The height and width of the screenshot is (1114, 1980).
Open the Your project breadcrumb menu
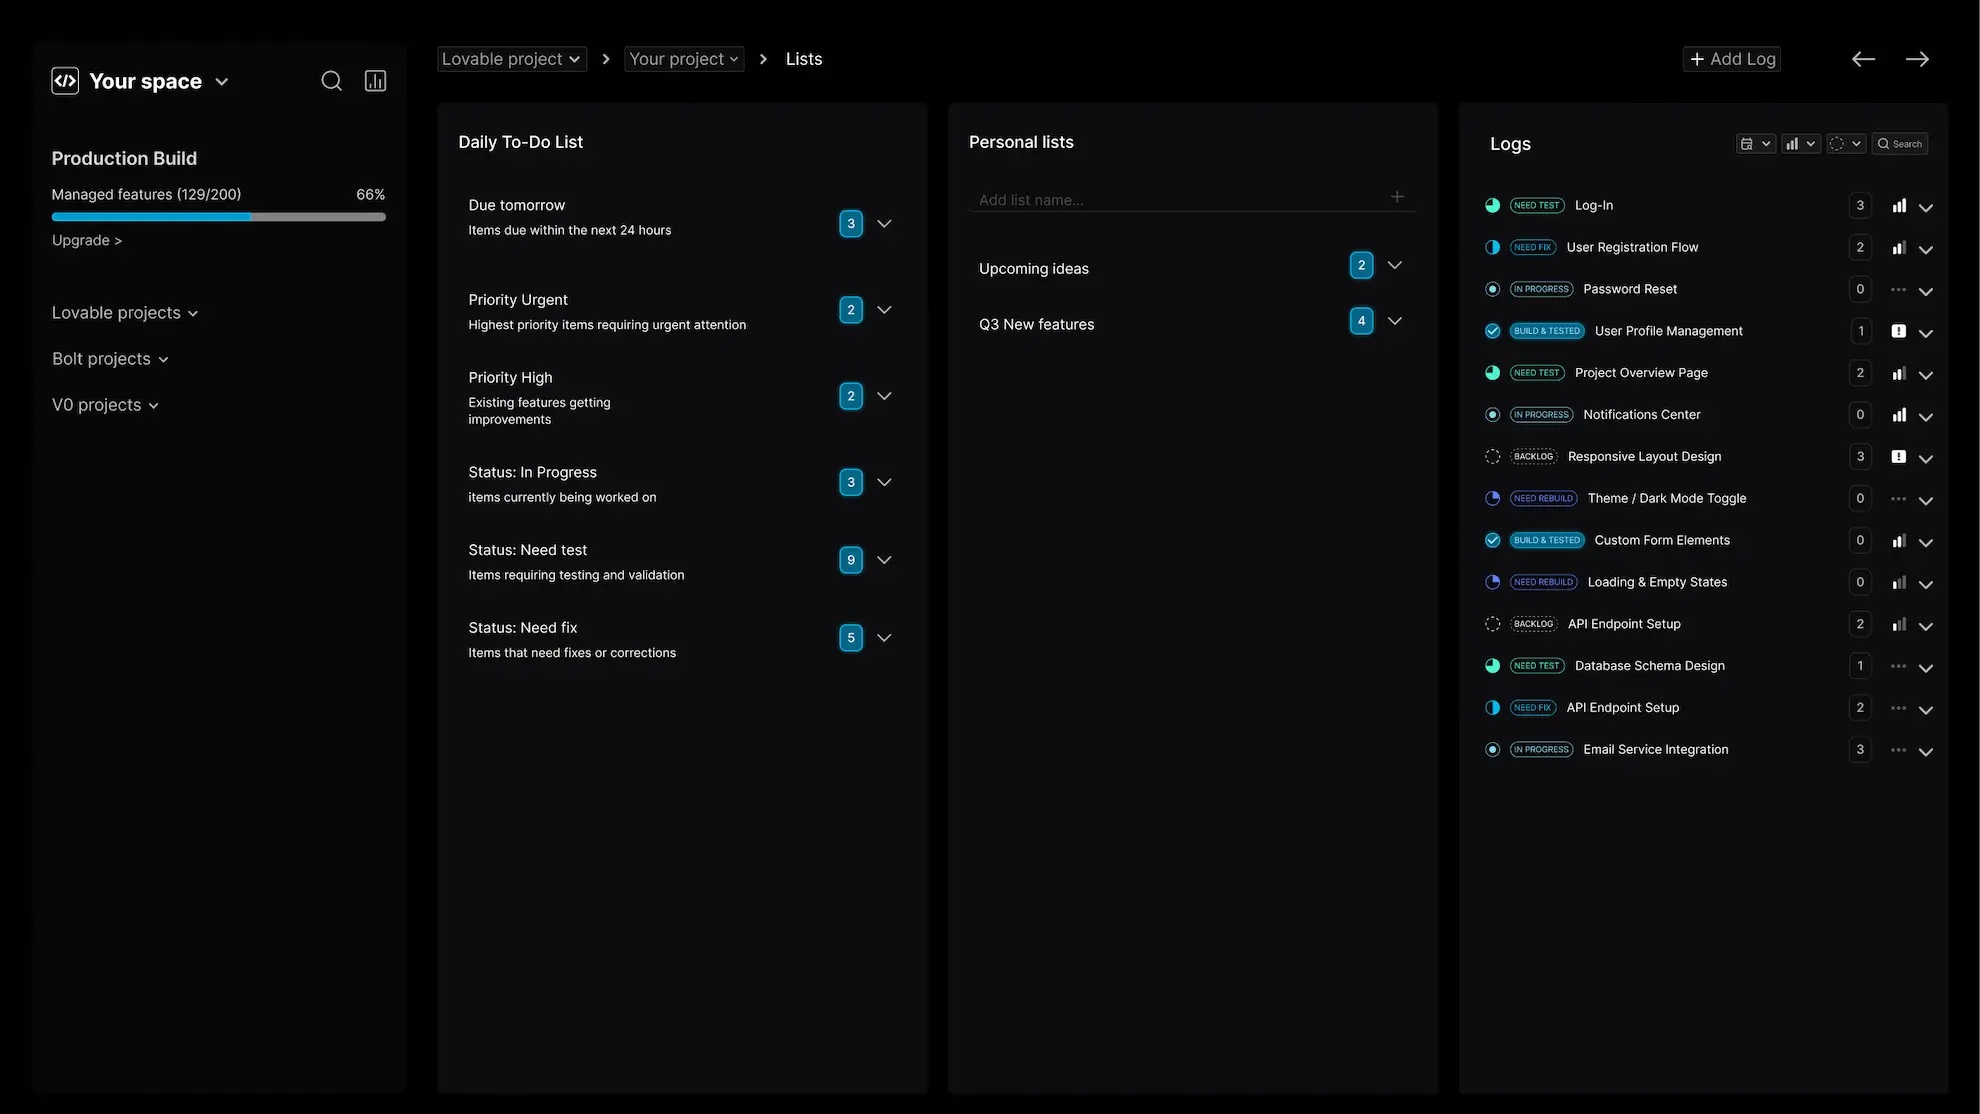(684, 59)
